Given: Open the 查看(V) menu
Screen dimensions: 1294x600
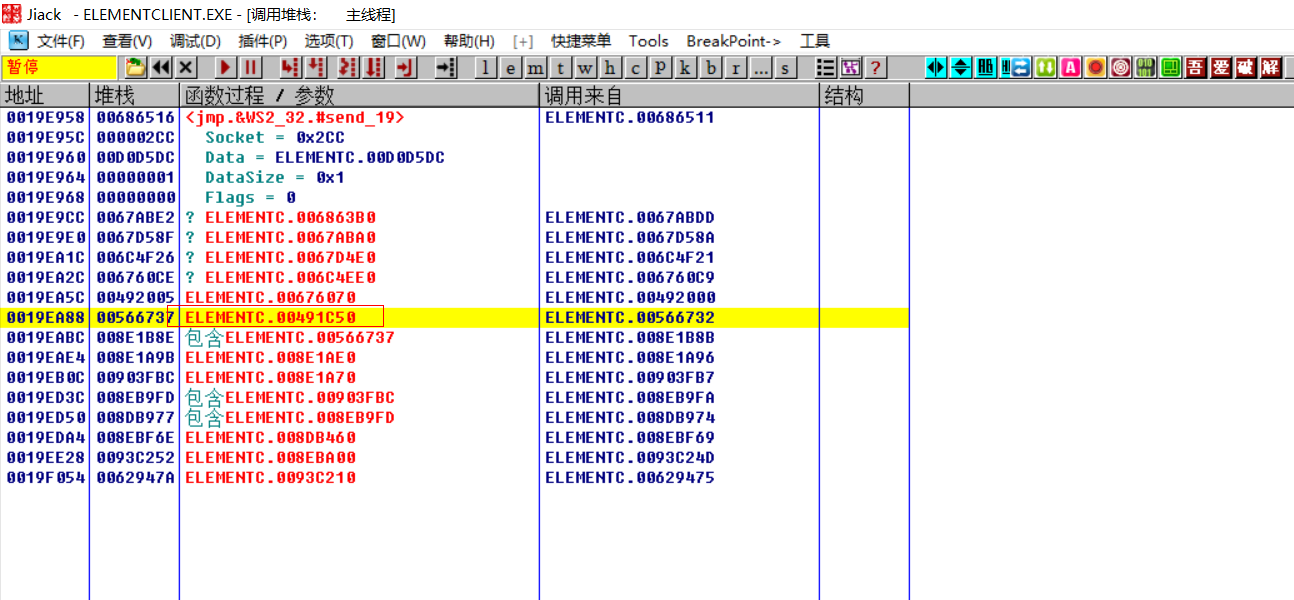Looking at the screenshot, I should click(x=127, y=41).
